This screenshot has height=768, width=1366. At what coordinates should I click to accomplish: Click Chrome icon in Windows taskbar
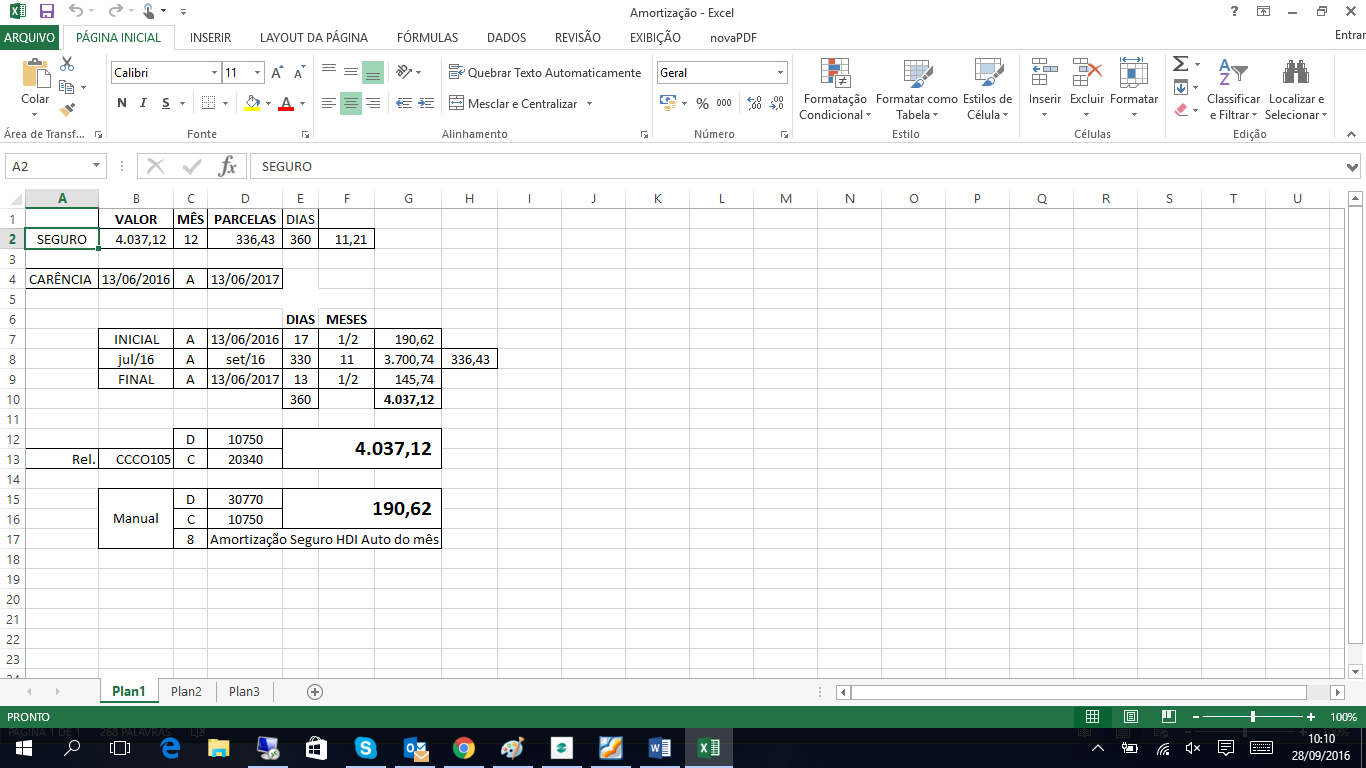[463, 748]
